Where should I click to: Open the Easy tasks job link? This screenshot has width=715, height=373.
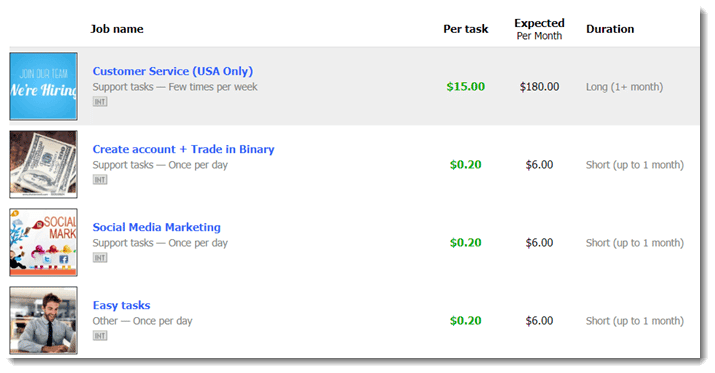point(121,305)
